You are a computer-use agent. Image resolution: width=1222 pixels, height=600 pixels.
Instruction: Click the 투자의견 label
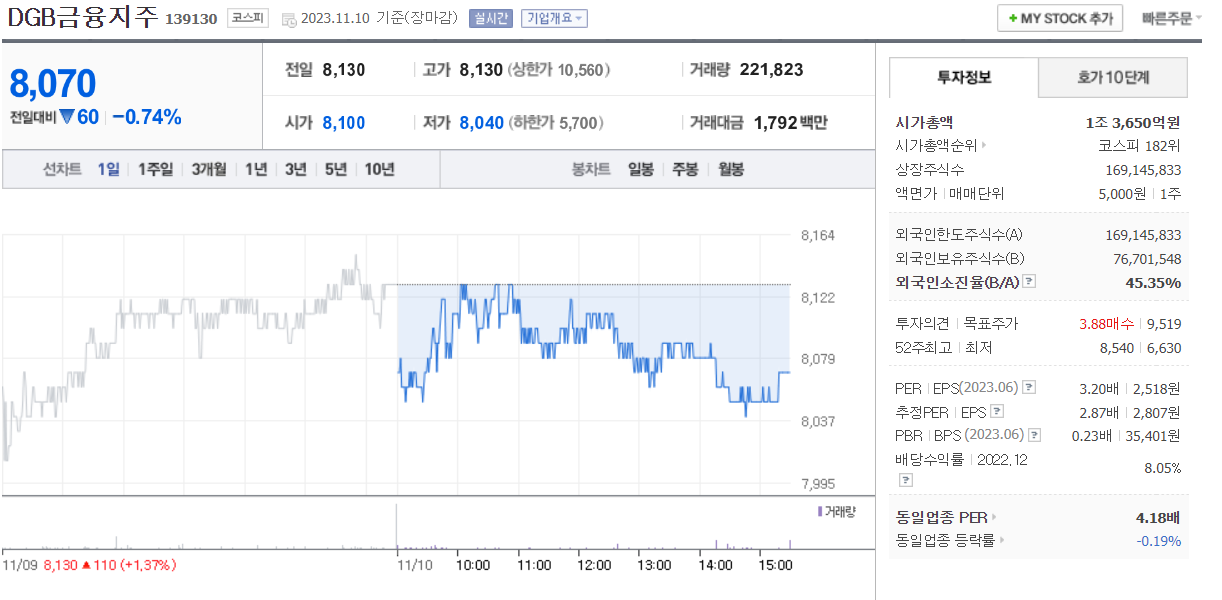(x=921, y=323)
